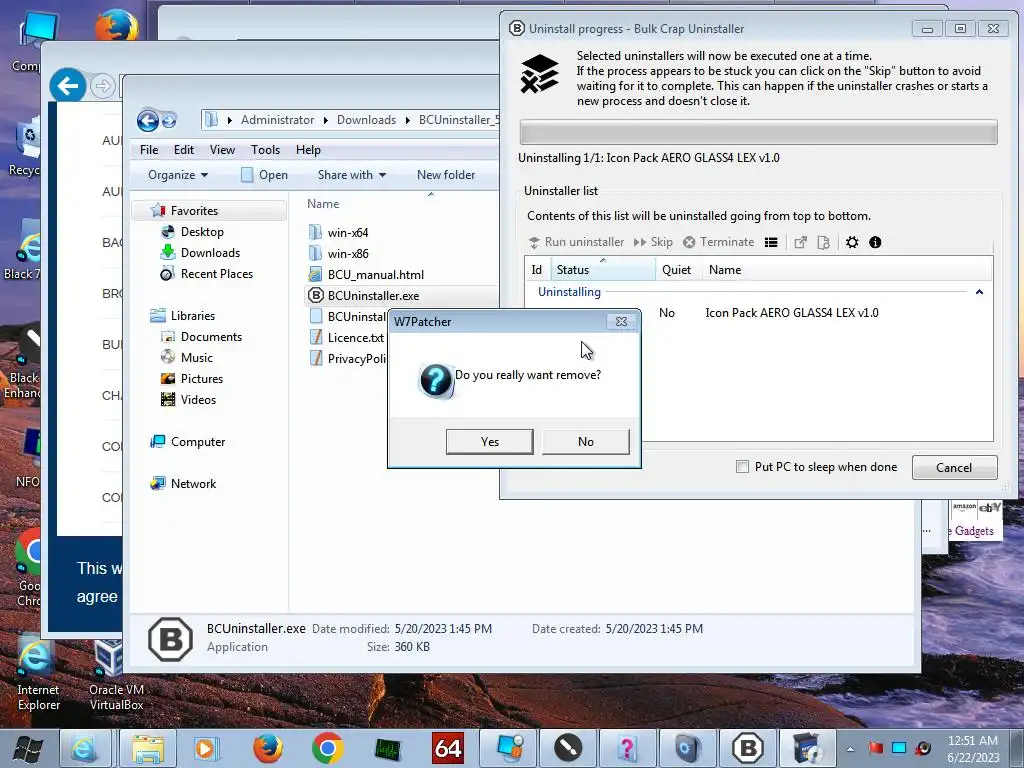Select BCUninstaller.exe file
The height and width of the screenshot is (768, 1024).
click(373, 295)
